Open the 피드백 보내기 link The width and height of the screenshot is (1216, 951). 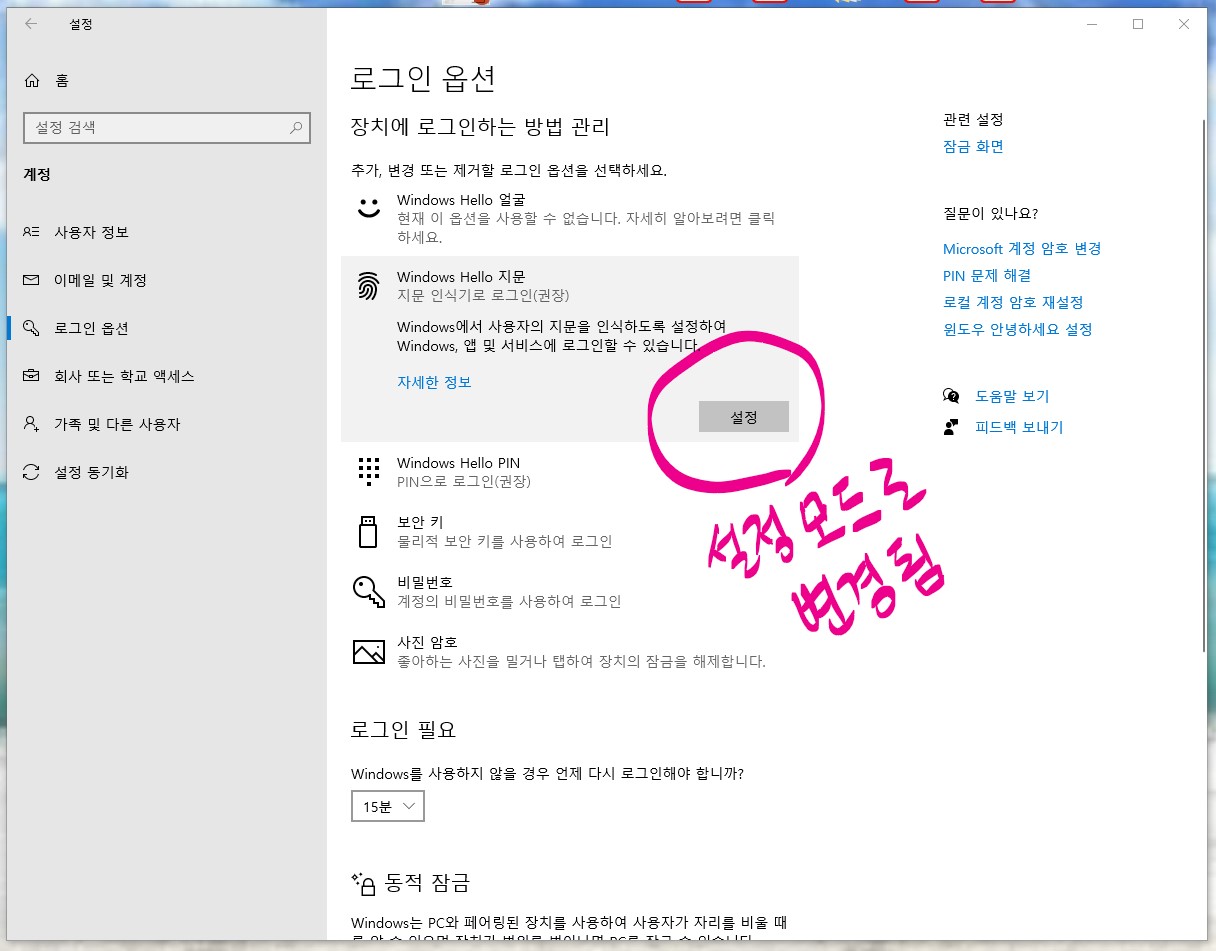tap(1019, 427)
